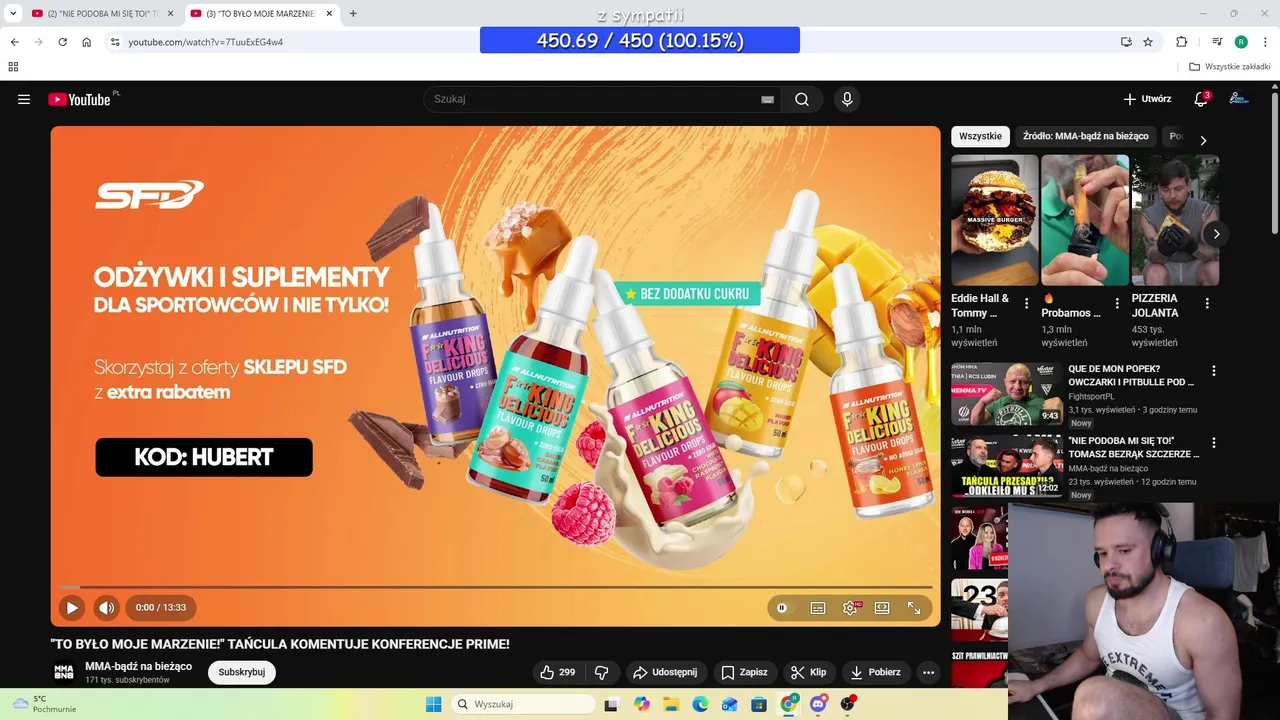The width and height of the screenshot is (1280, 720).
Task: Open the apps grid in bookmarks bar
Action: (13, 67)
